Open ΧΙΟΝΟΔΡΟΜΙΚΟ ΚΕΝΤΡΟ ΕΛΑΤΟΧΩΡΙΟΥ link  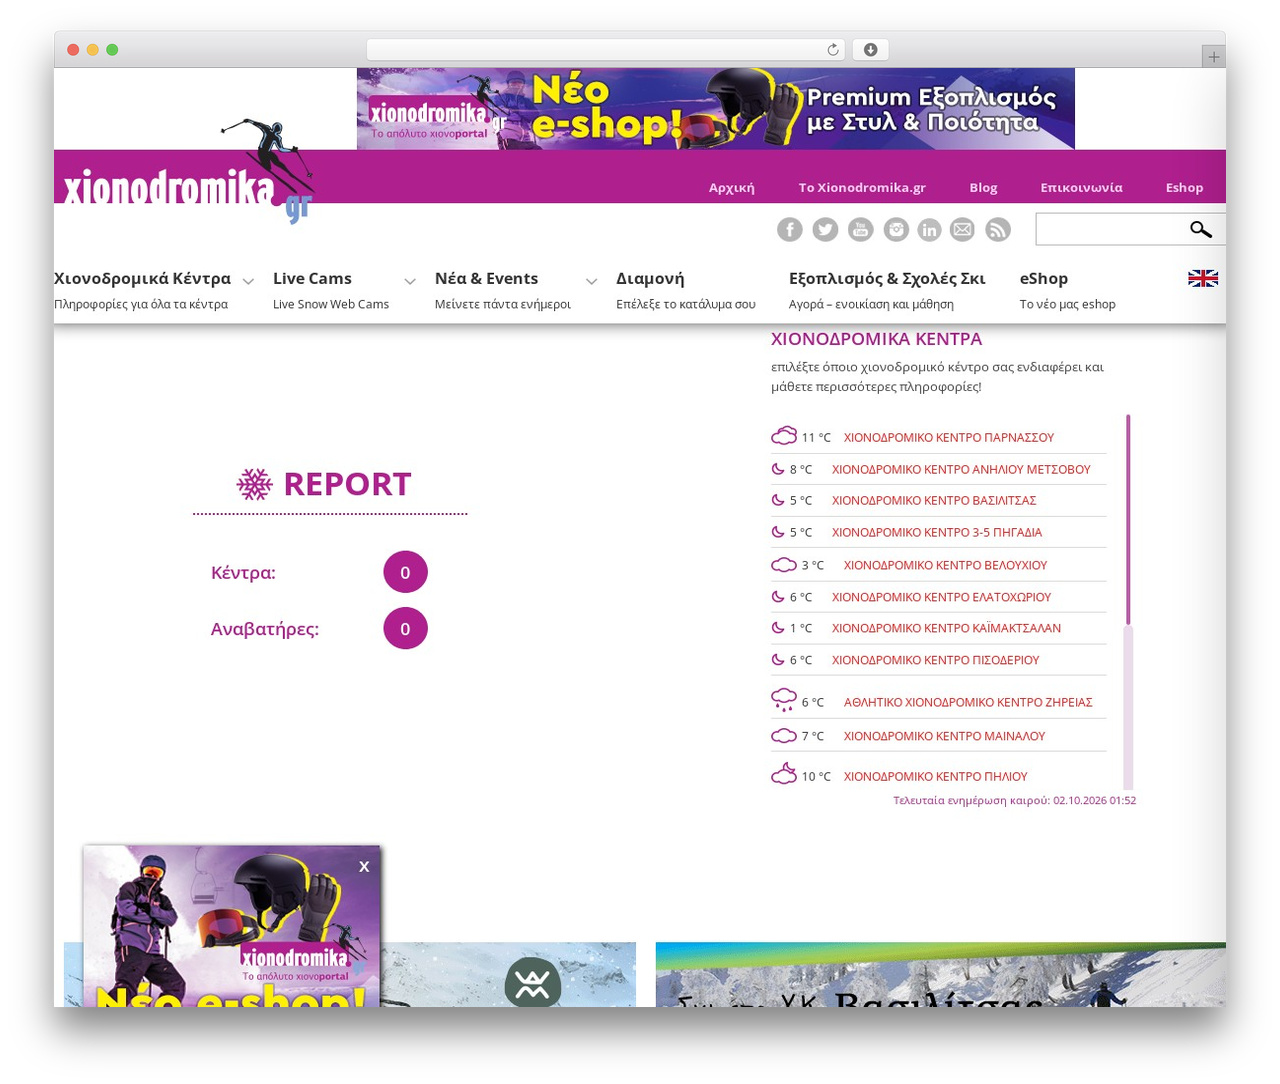click(941, 597)
